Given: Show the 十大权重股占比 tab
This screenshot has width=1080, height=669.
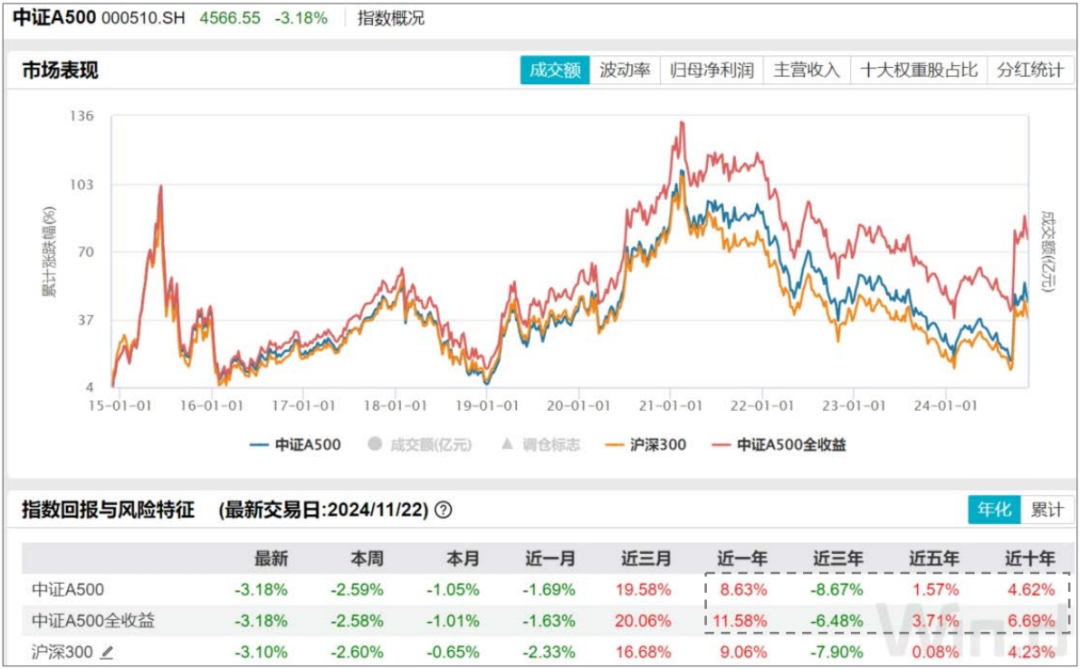Looking at the screenshot, I should [918, 70].
